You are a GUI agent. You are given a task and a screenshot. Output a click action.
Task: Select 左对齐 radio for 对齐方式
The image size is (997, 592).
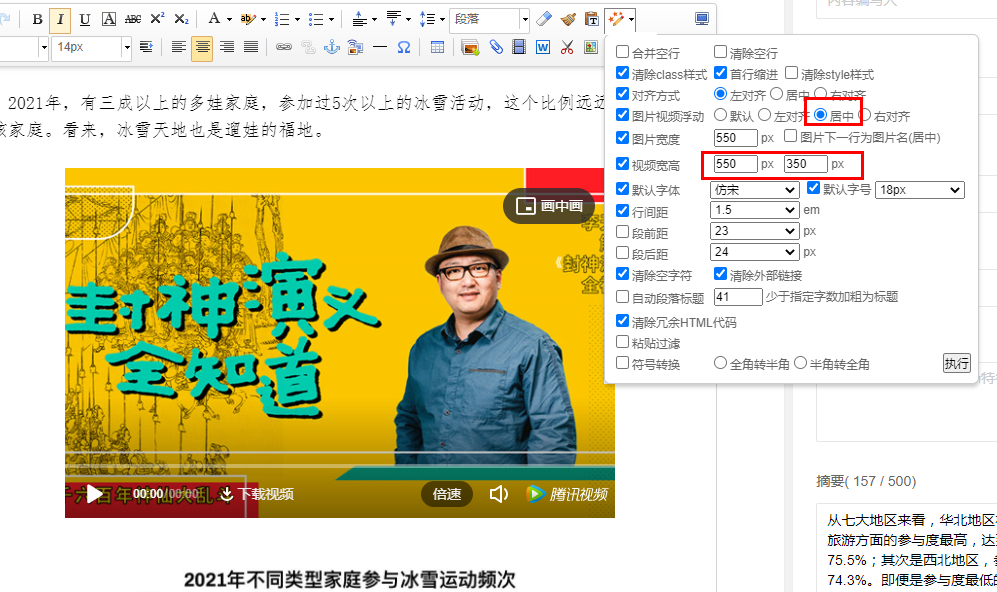tap(720, 94)
